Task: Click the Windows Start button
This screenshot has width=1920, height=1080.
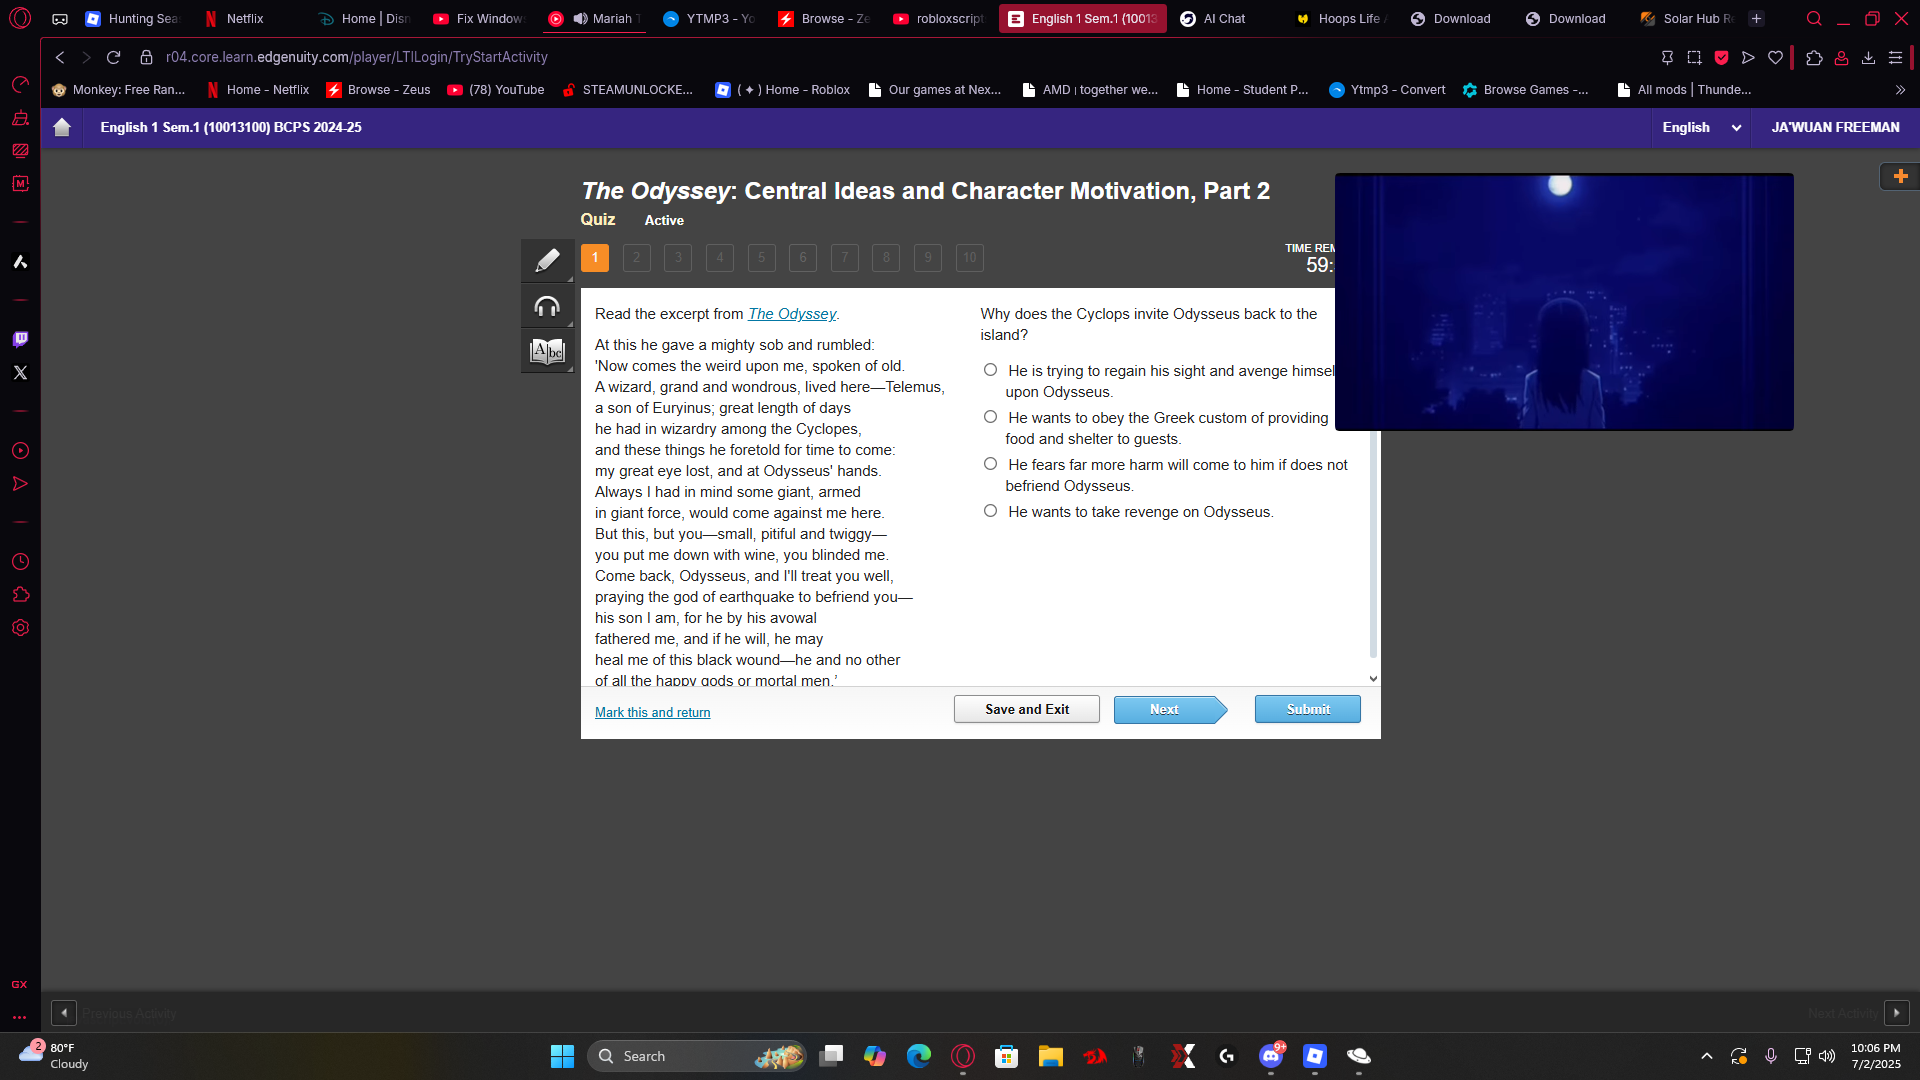Action: coord(562,1056)
